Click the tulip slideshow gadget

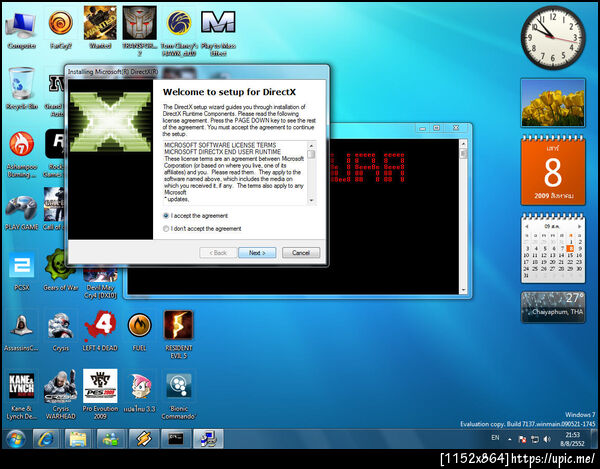coord(553,103)
